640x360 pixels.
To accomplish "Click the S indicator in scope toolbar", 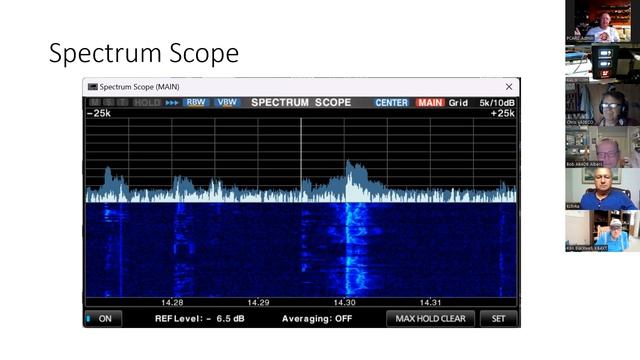I will point(109,102).
